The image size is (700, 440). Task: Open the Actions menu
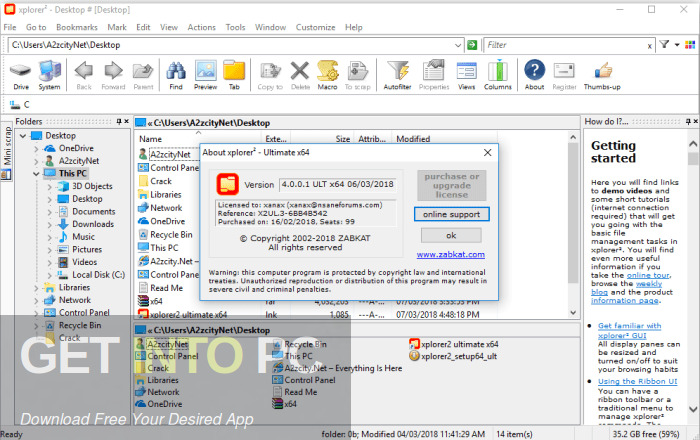pyautogui.click(x=201, y=27)
